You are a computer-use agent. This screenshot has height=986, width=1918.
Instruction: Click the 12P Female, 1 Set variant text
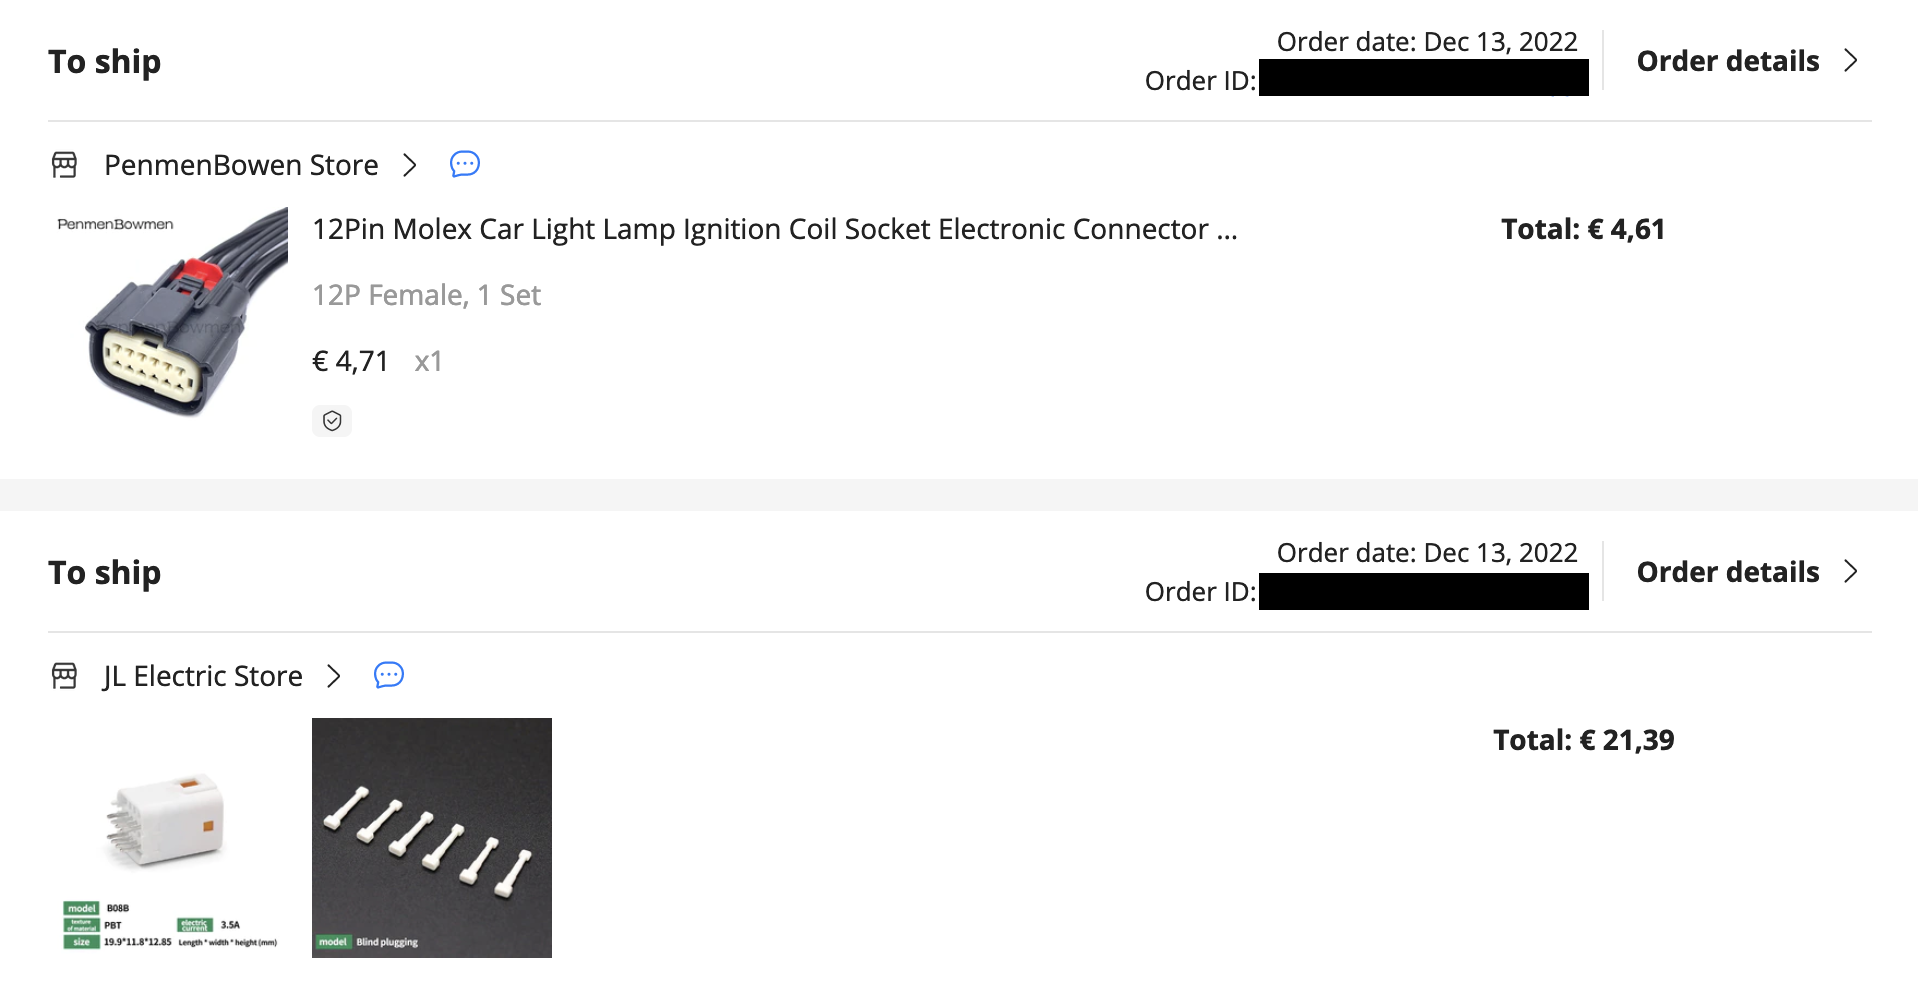click(x=426, y=295)
